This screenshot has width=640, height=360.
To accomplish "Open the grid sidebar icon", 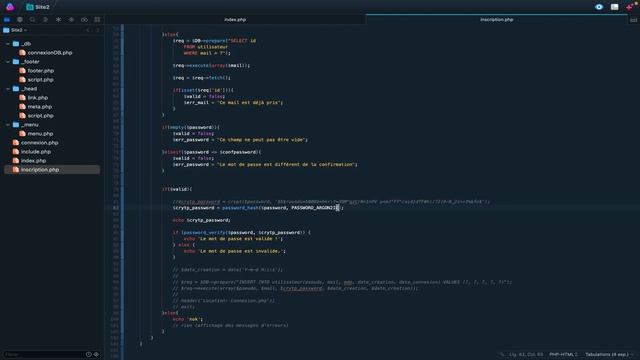I will (97, 20).
